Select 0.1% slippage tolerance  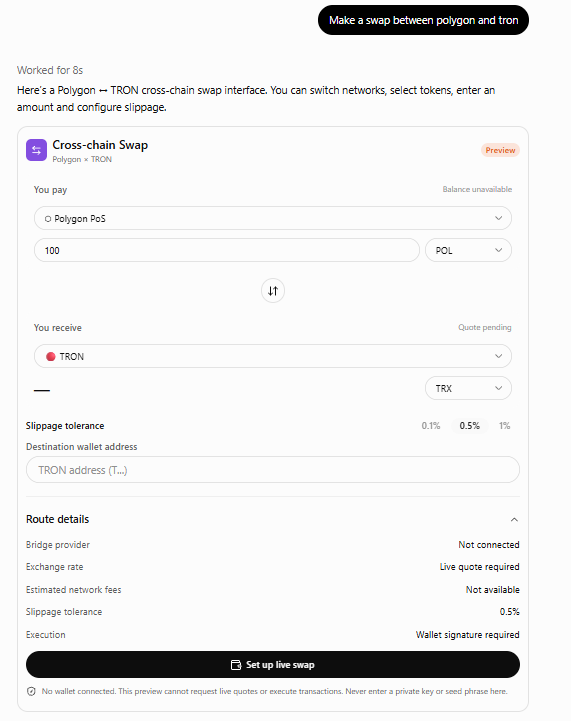pyautogui.click(x=431, y=426)
